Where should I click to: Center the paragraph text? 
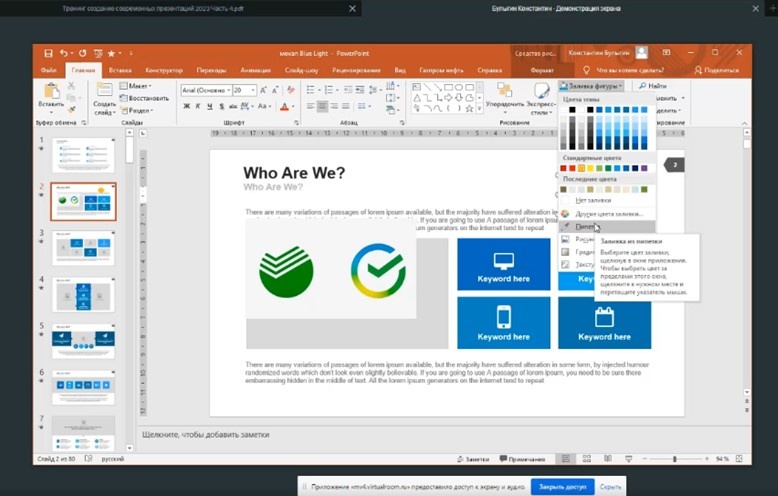coord(323,106)
